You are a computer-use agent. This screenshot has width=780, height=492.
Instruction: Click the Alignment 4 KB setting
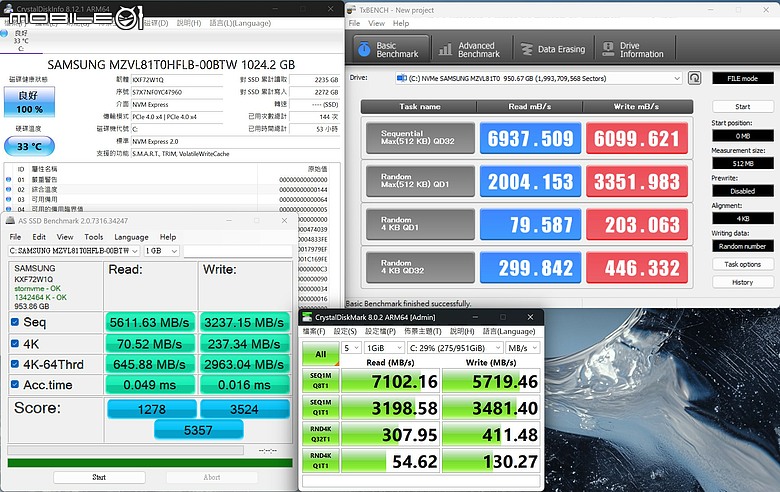(743, 218)
